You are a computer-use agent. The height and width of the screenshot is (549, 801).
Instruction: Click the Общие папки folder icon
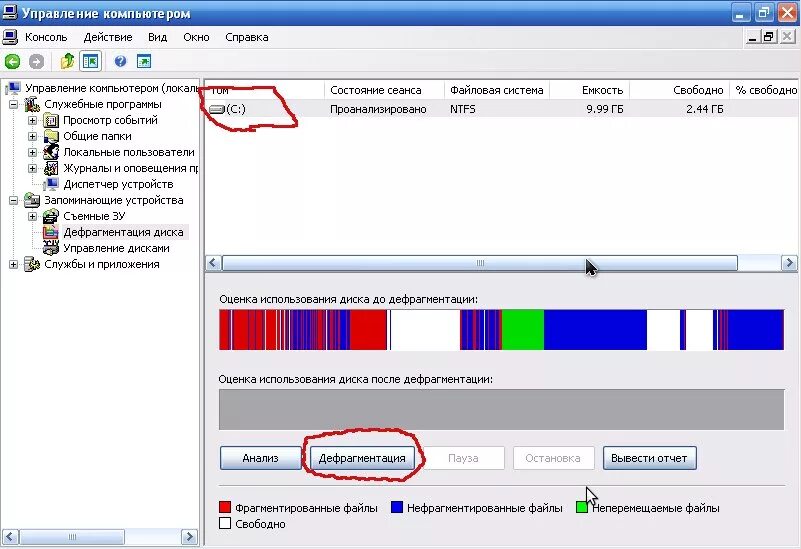click(x=51, y=136)
